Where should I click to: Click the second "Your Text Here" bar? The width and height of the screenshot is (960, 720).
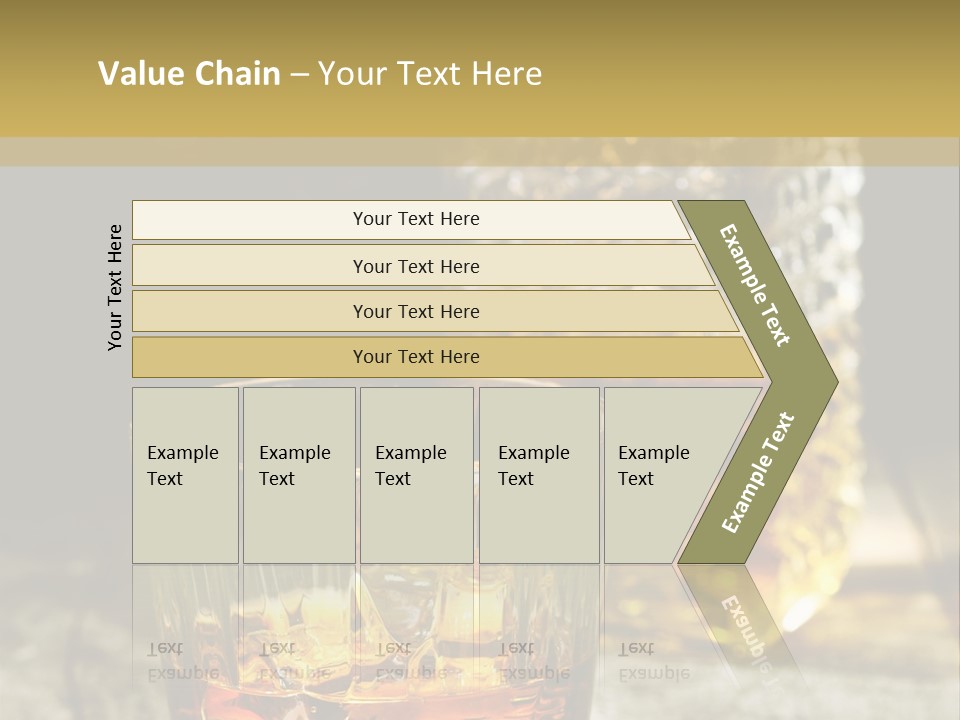[416, 266]
